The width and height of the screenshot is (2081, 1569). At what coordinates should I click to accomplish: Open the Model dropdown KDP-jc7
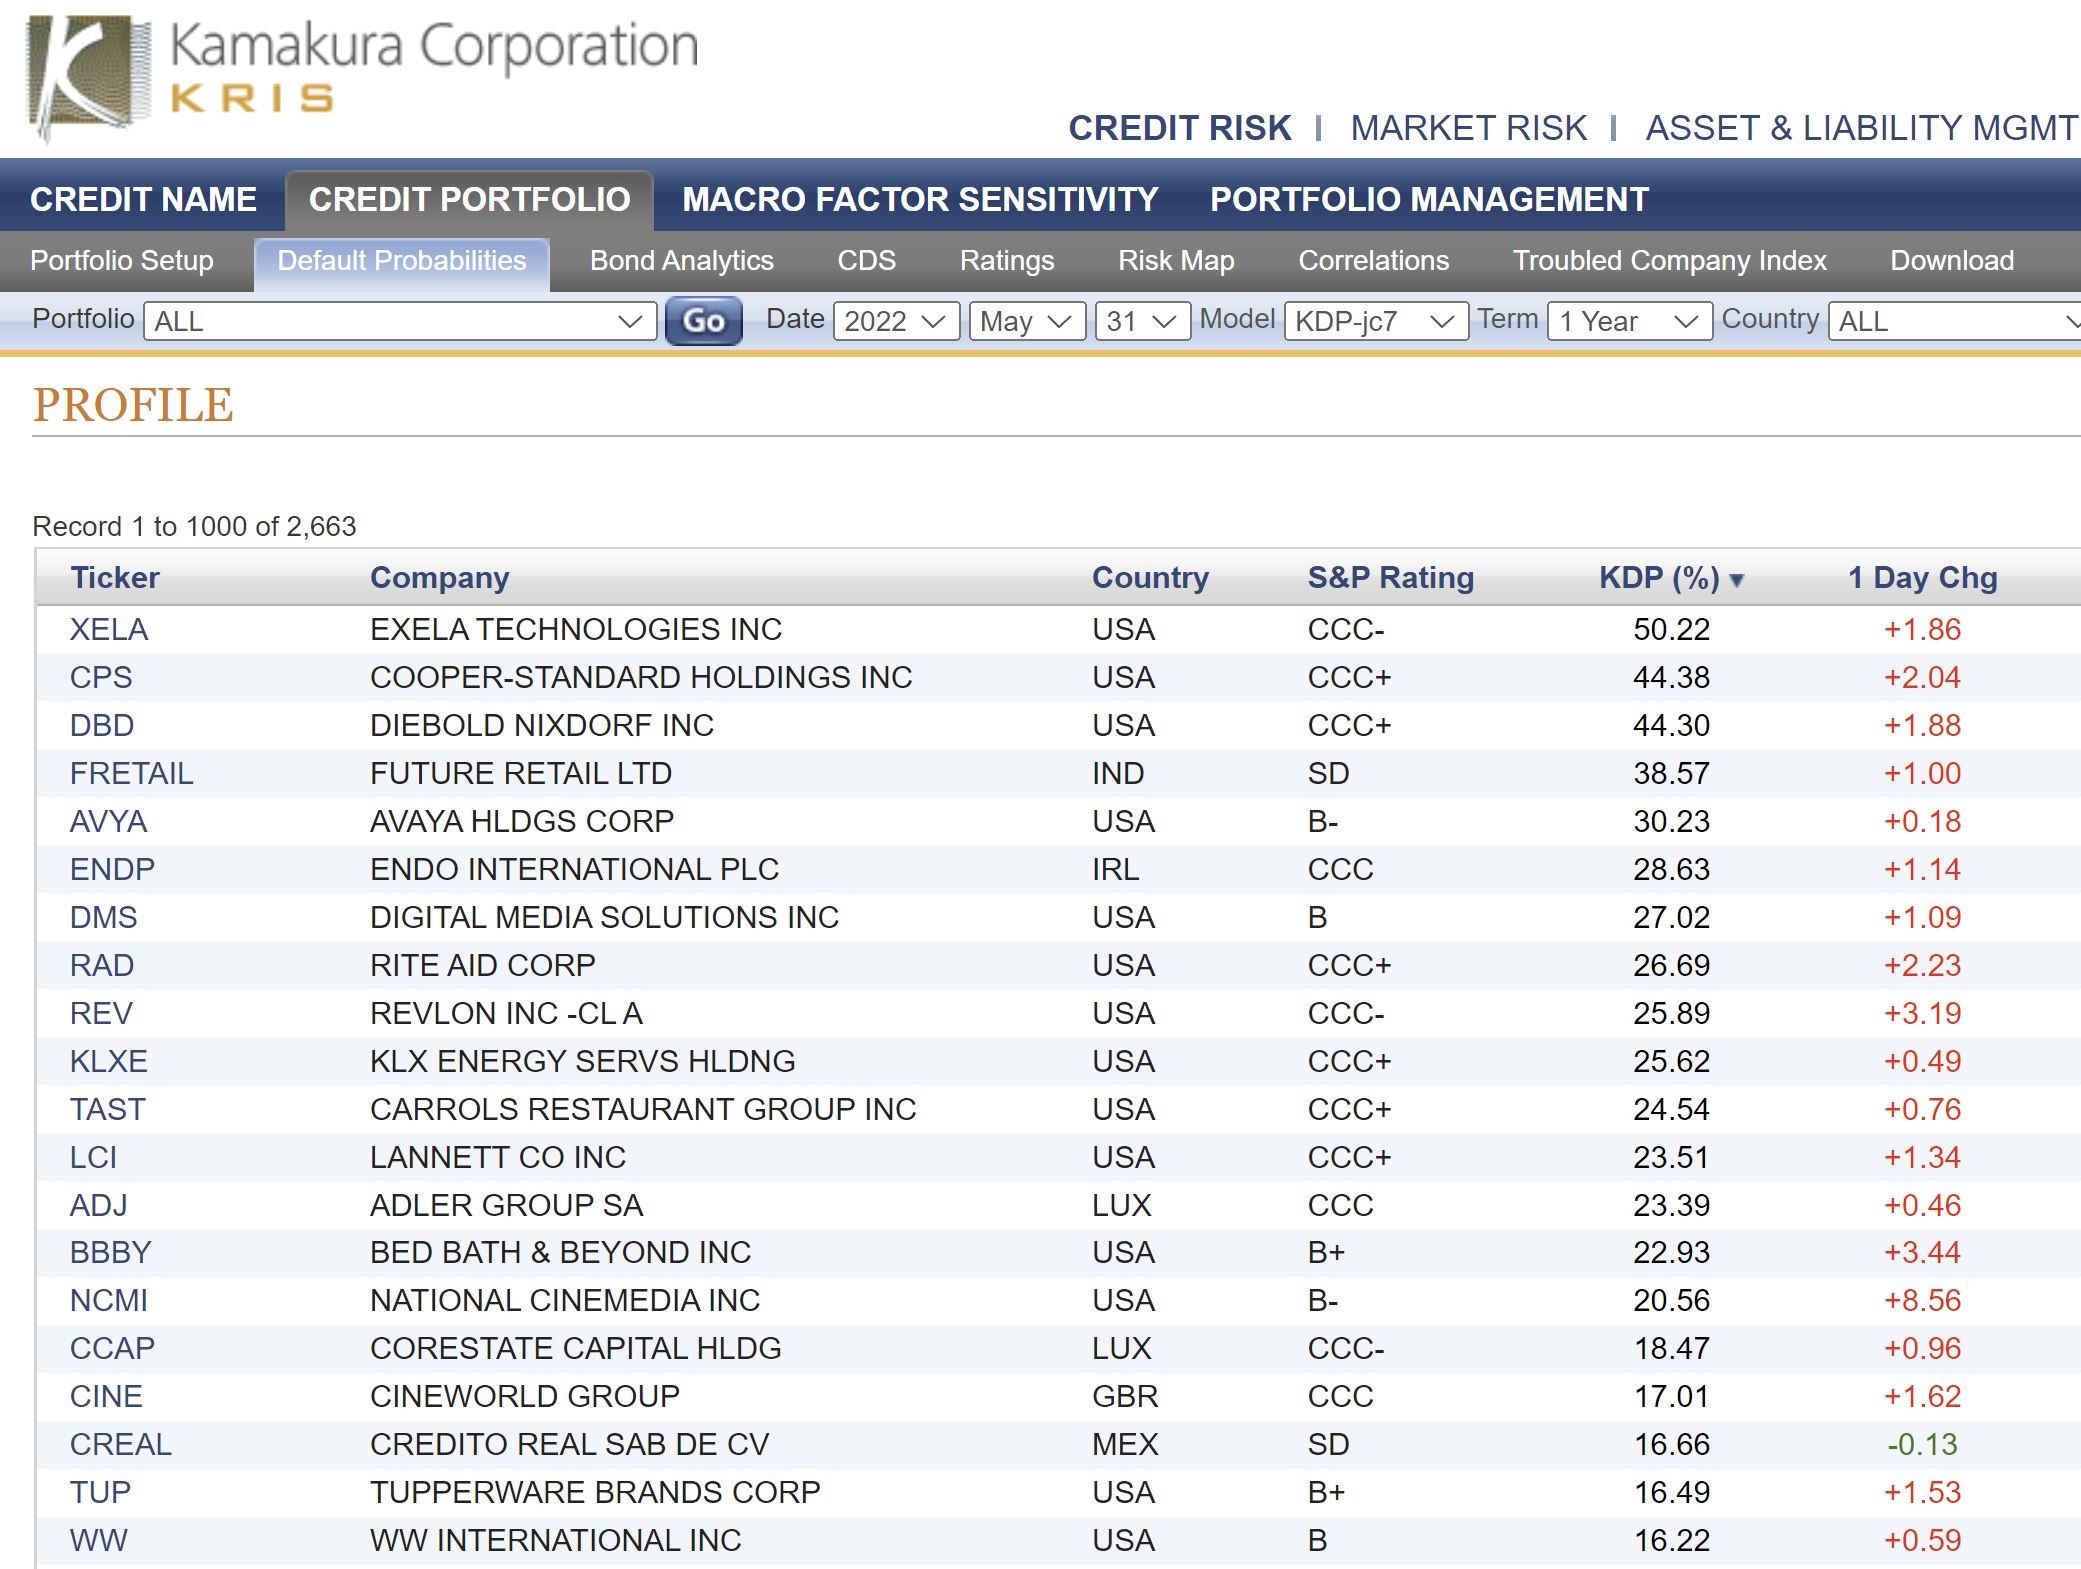[x=1375, y=321]
